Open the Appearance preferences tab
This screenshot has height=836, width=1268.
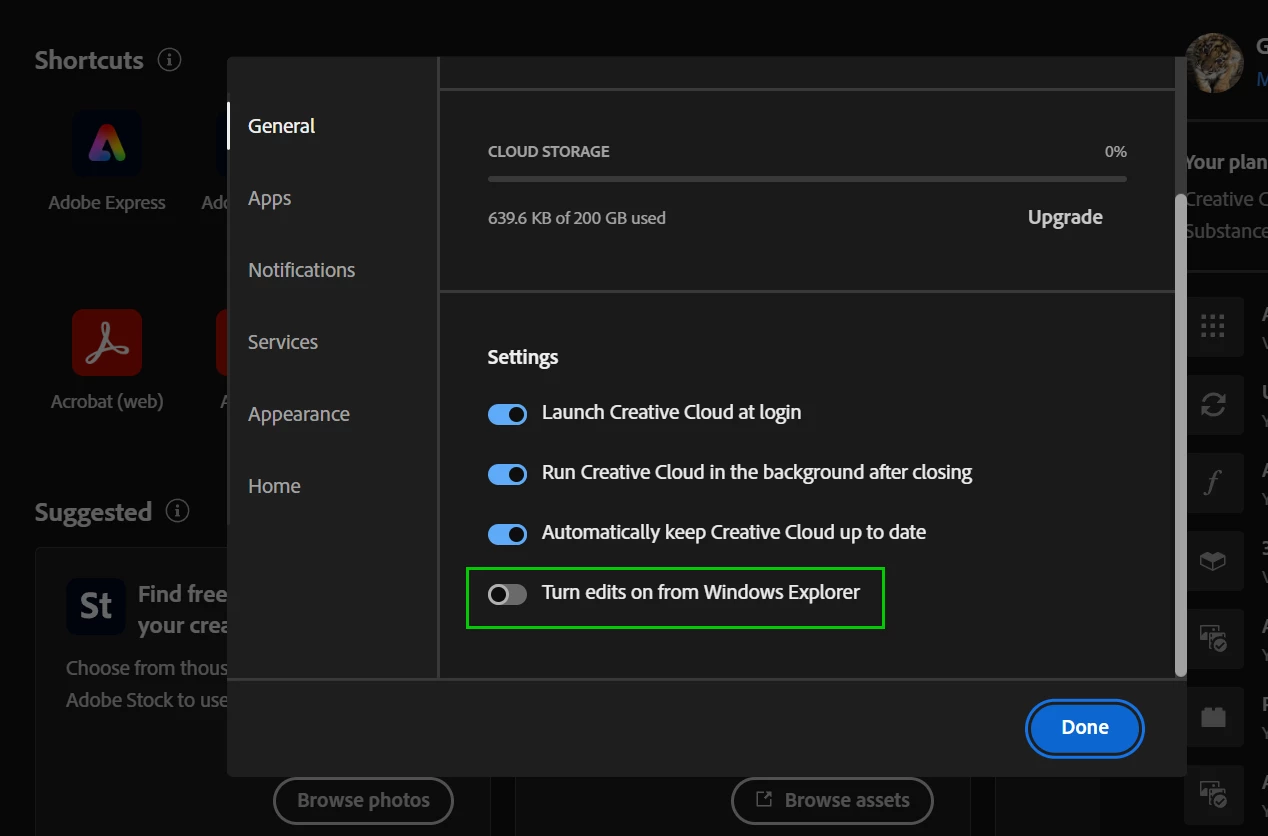pos(299,414)
